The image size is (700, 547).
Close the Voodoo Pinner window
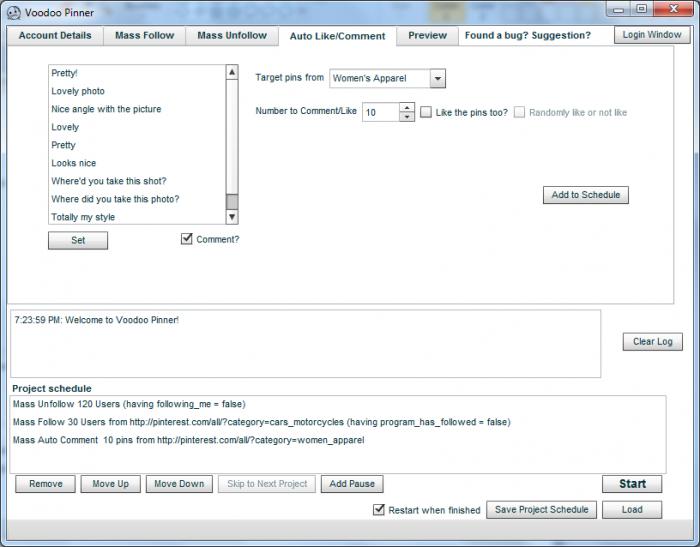(674, 9)
